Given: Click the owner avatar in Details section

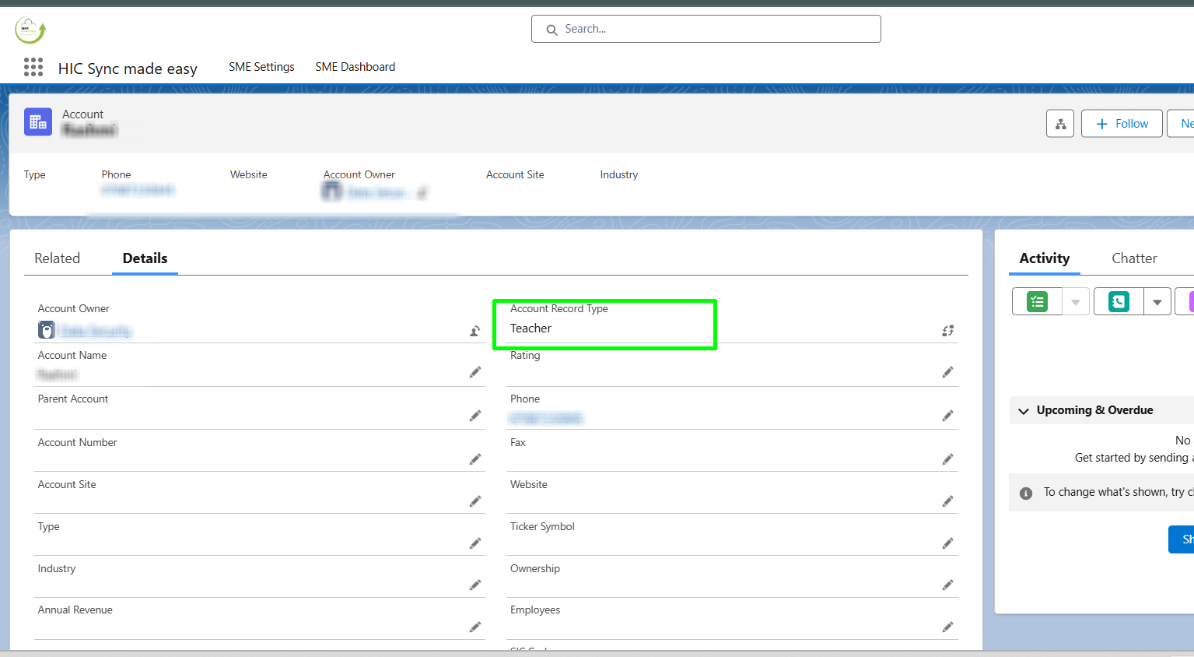Looking at the screenshot, I should click(x=46, y=330).
